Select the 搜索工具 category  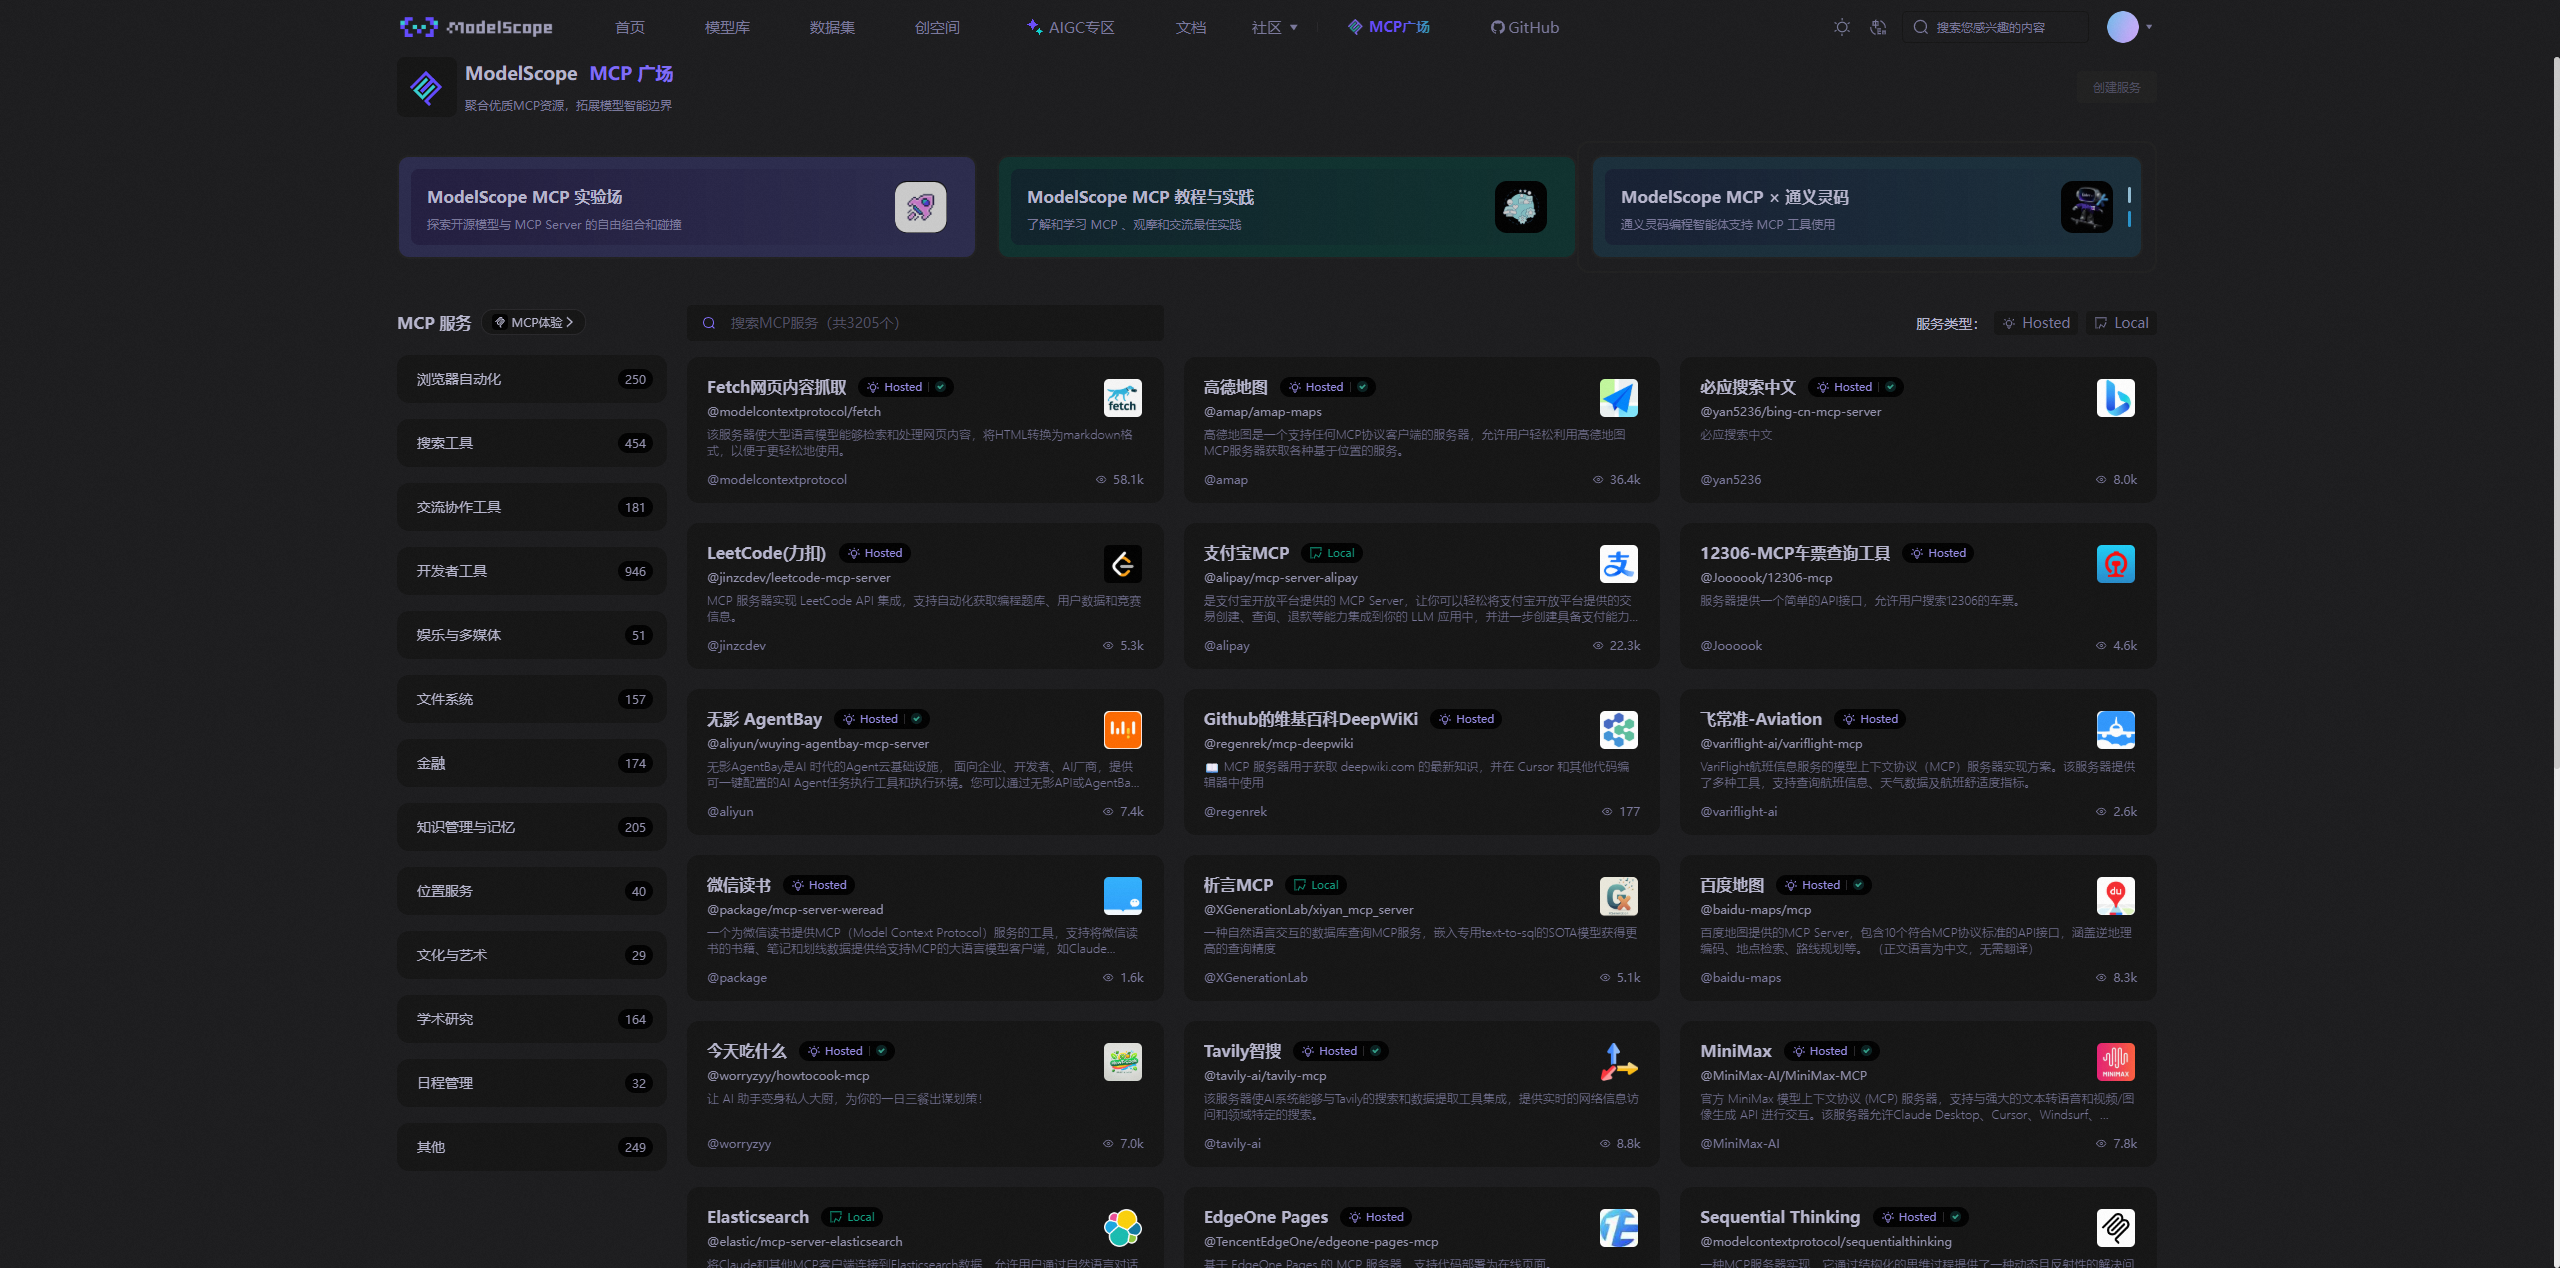click(x=532, y=443)
